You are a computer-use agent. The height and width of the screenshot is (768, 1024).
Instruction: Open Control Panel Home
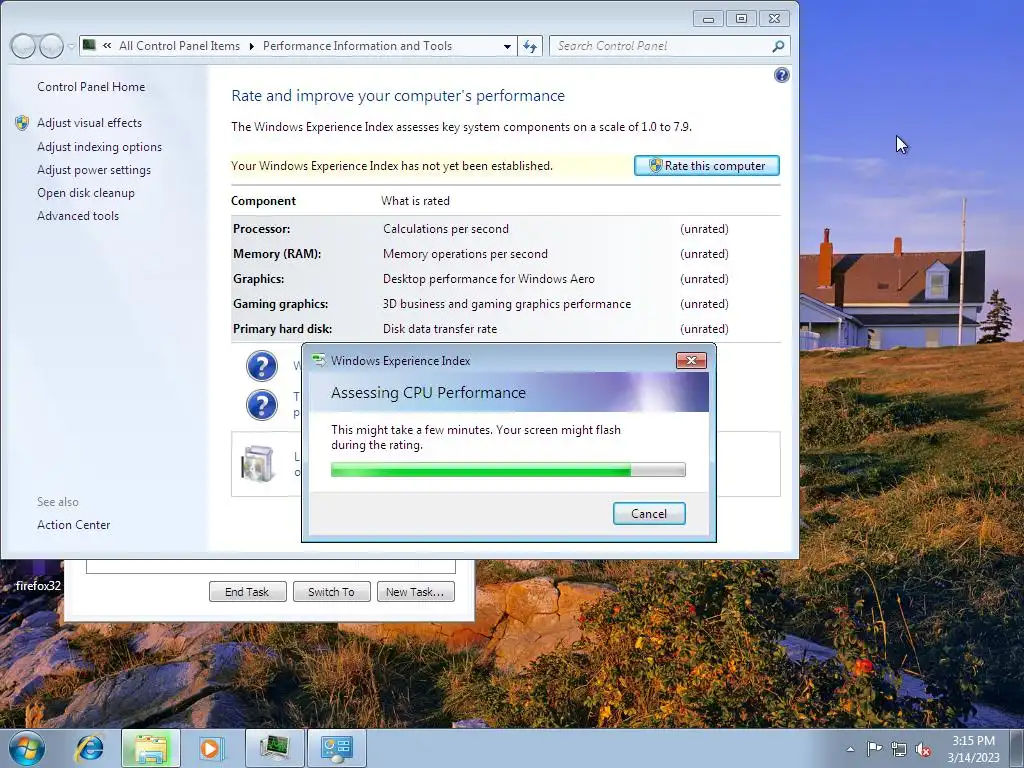tap(91, 87)
